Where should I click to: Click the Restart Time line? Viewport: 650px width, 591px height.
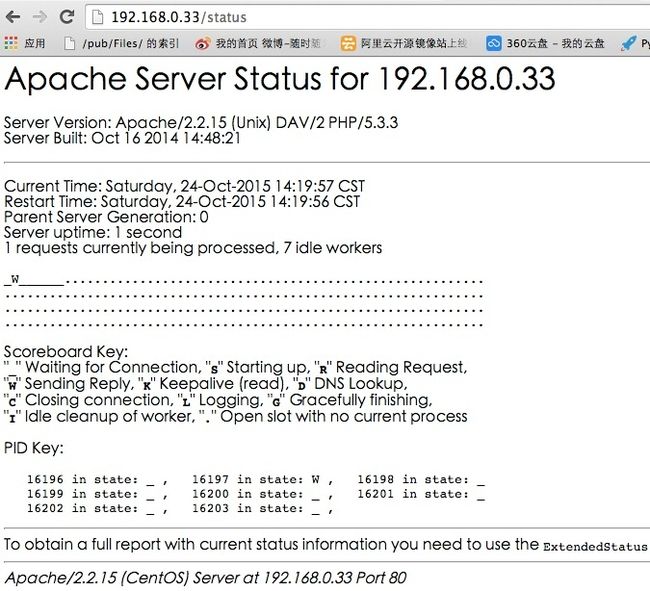point(182,201)
